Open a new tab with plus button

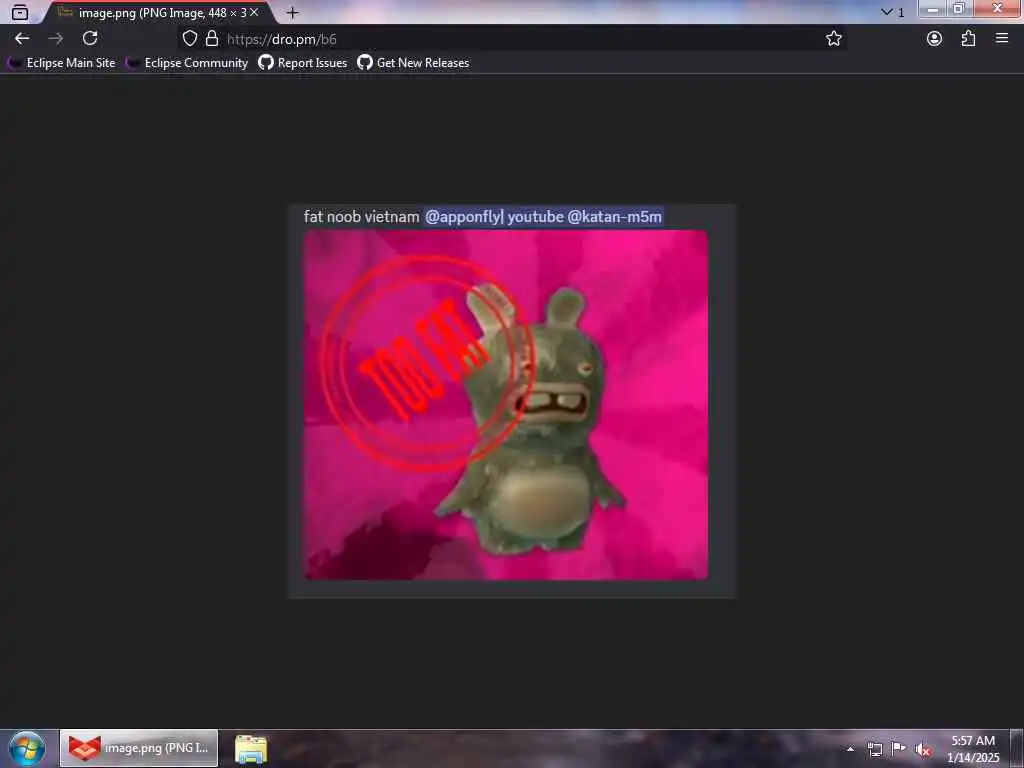(x=293, y=12)
